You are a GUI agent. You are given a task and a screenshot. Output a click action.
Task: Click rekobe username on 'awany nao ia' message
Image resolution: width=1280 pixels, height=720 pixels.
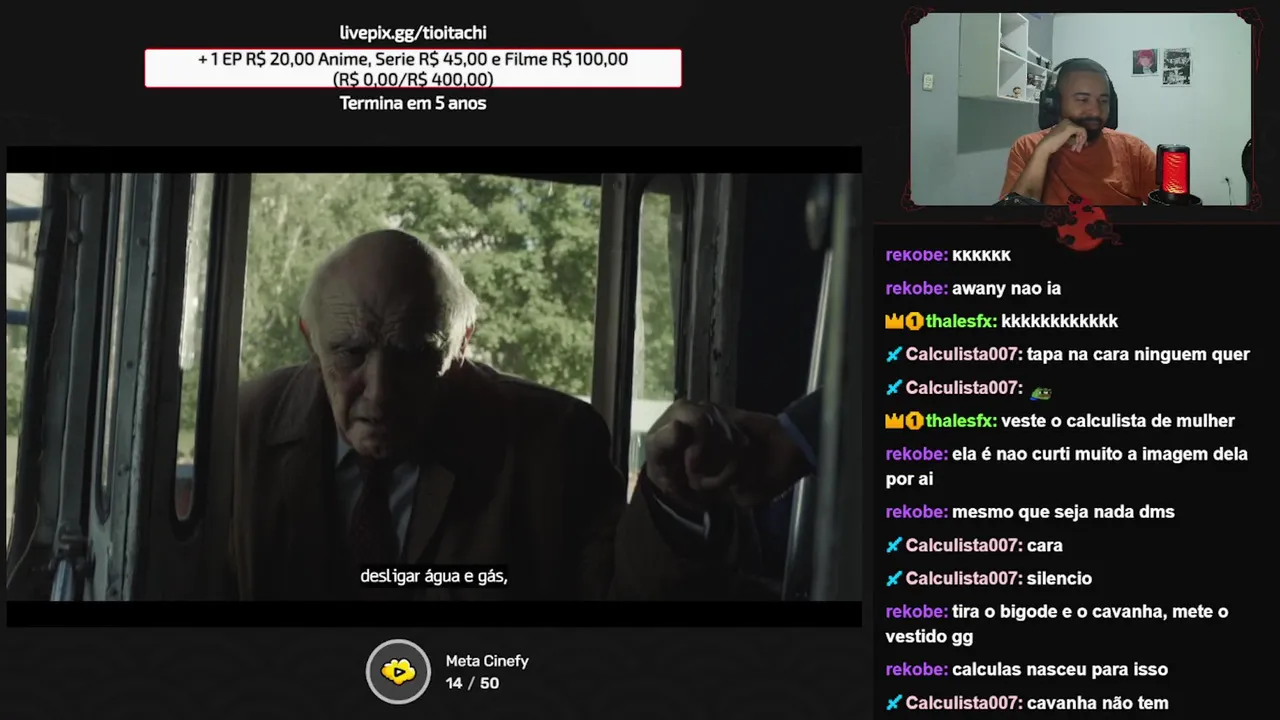pos(916,288)
